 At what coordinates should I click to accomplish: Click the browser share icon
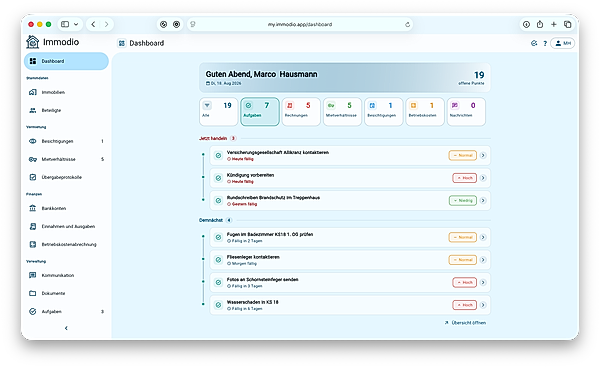(x=540, y=24)
